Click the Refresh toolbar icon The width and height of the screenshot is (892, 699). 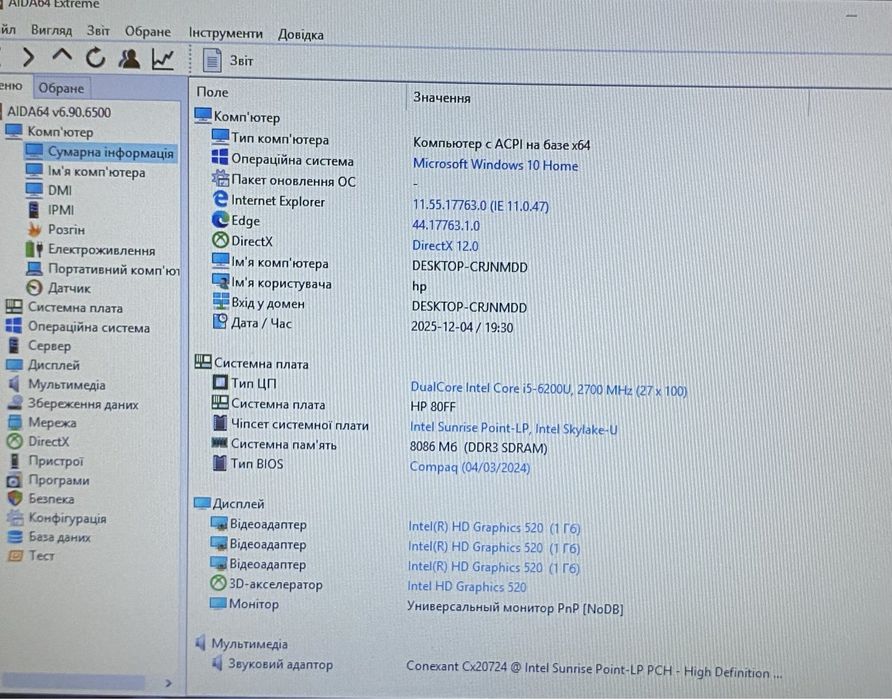tap(96, 57)
